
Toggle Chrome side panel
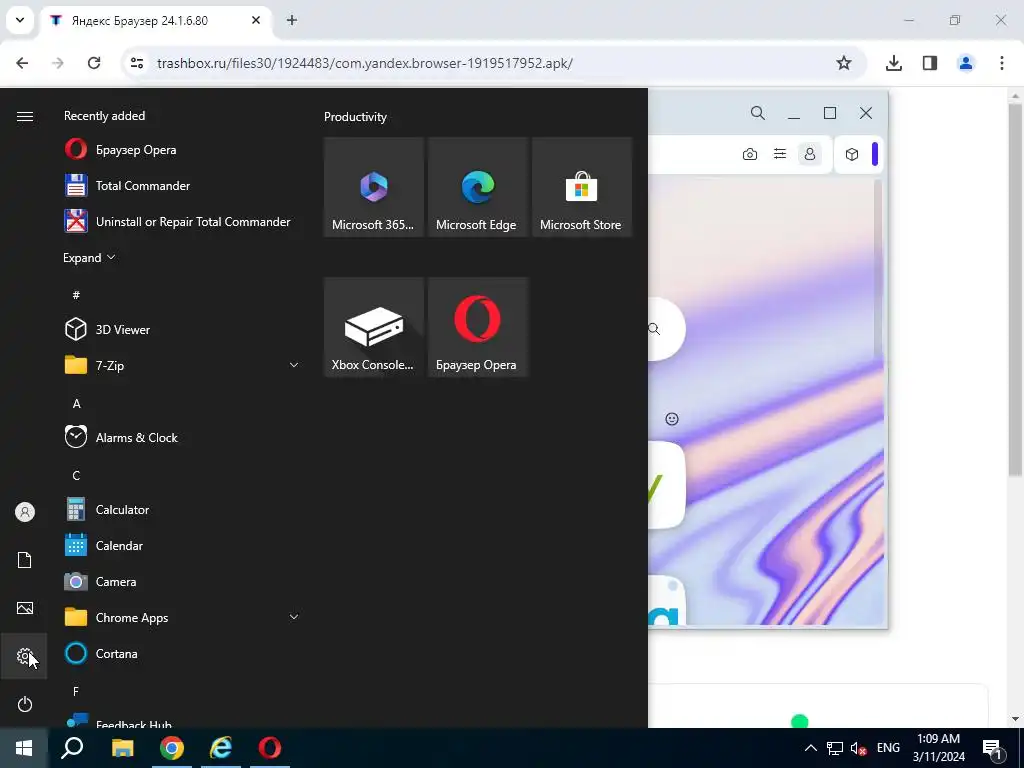(930, 63)
